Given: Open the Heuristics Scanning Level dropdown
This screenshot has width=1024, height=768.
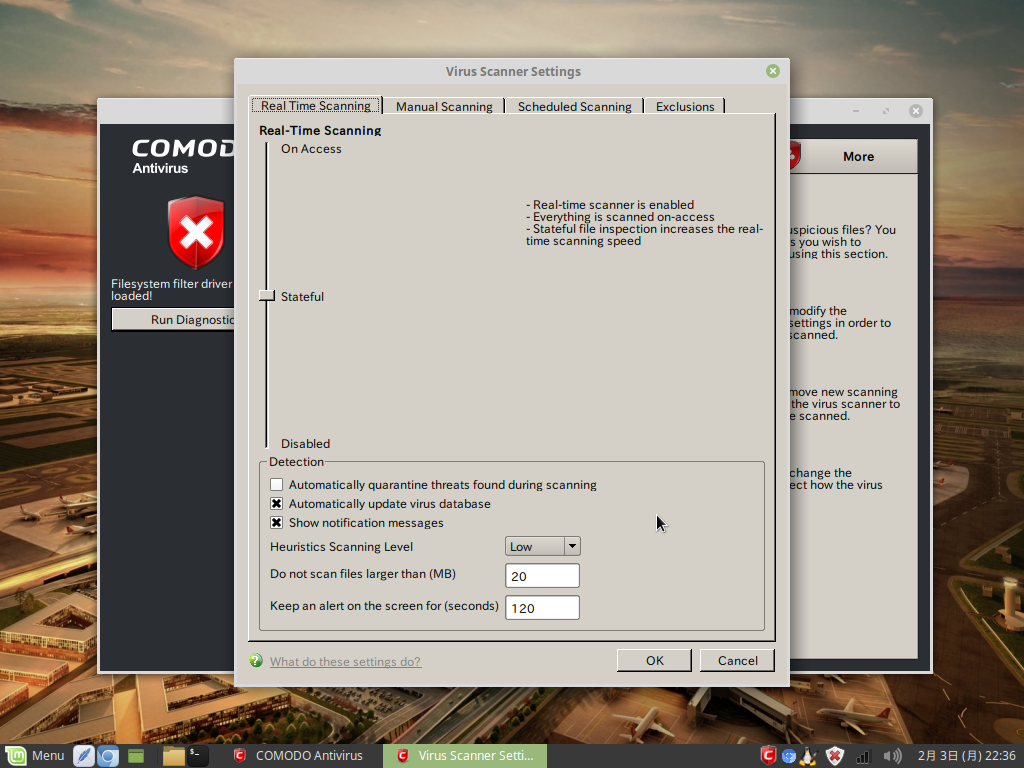Looking at the screenshot, I should (x=543, y=546).
